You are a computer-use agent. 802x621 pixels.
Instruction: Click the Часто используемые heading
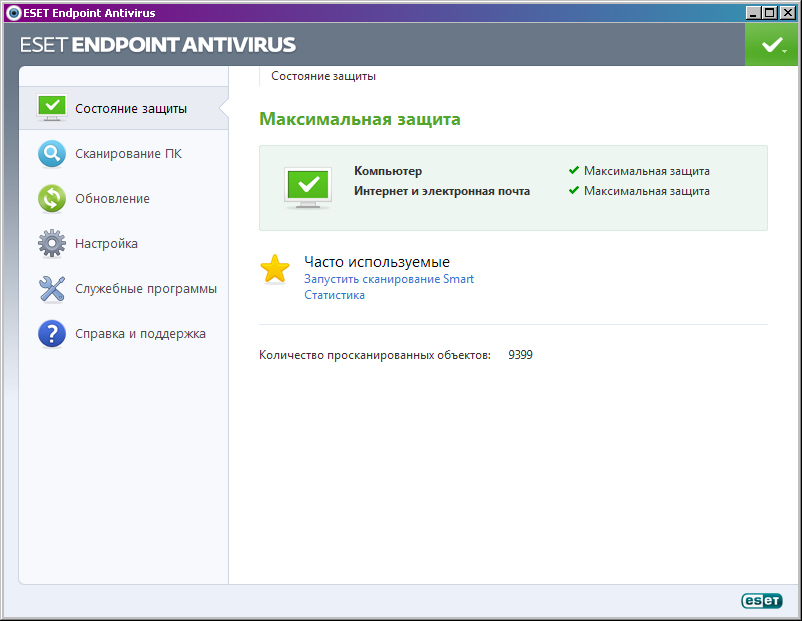click(x=377, y=262)
